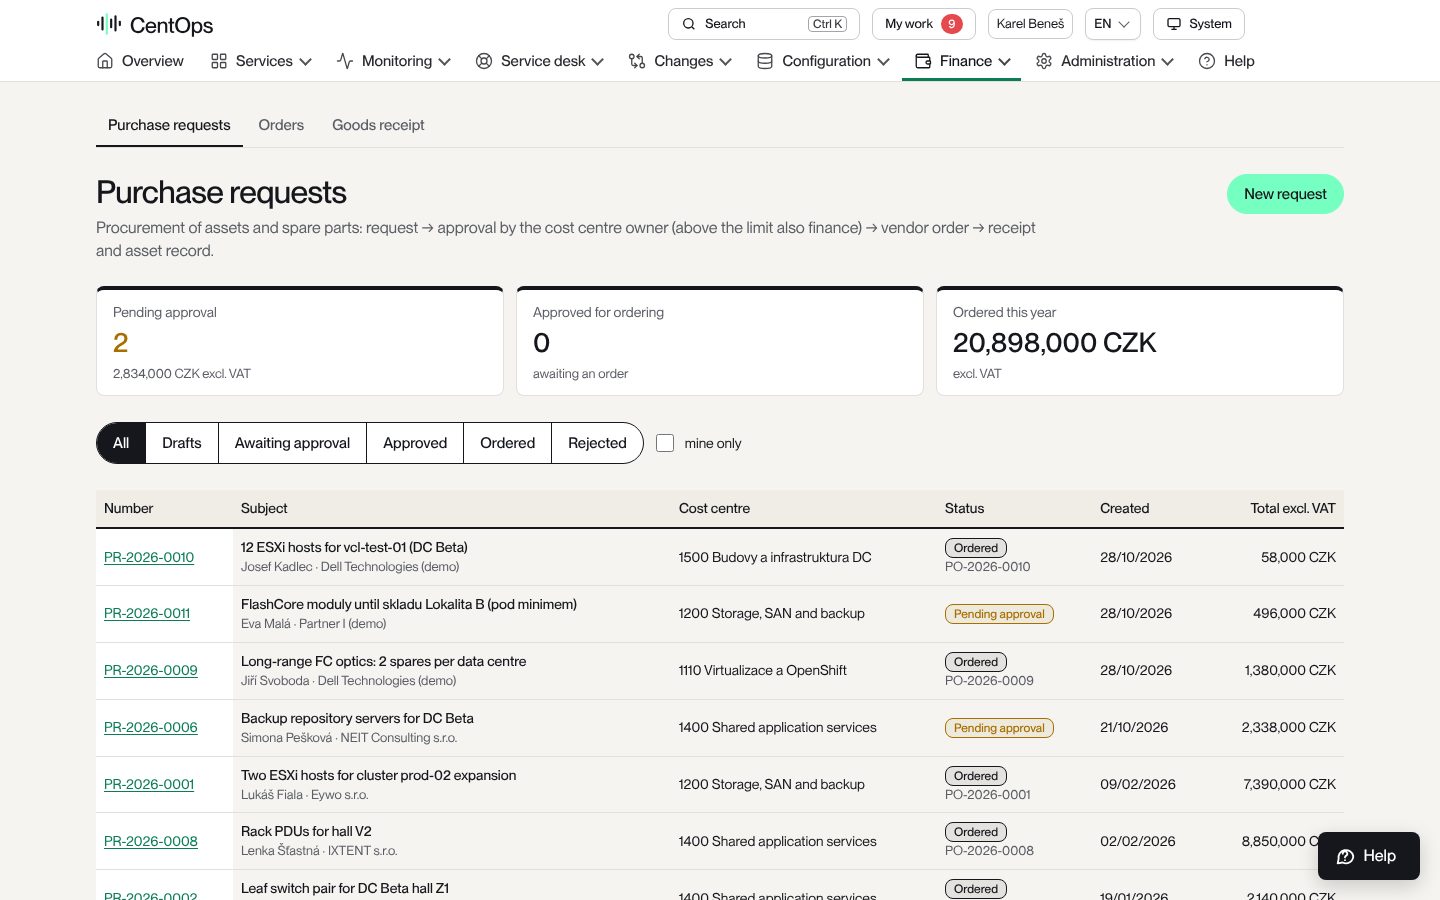Open the My work button
Image resolution: width=1440 pixels, height=900 pixels.
(923, 24)
